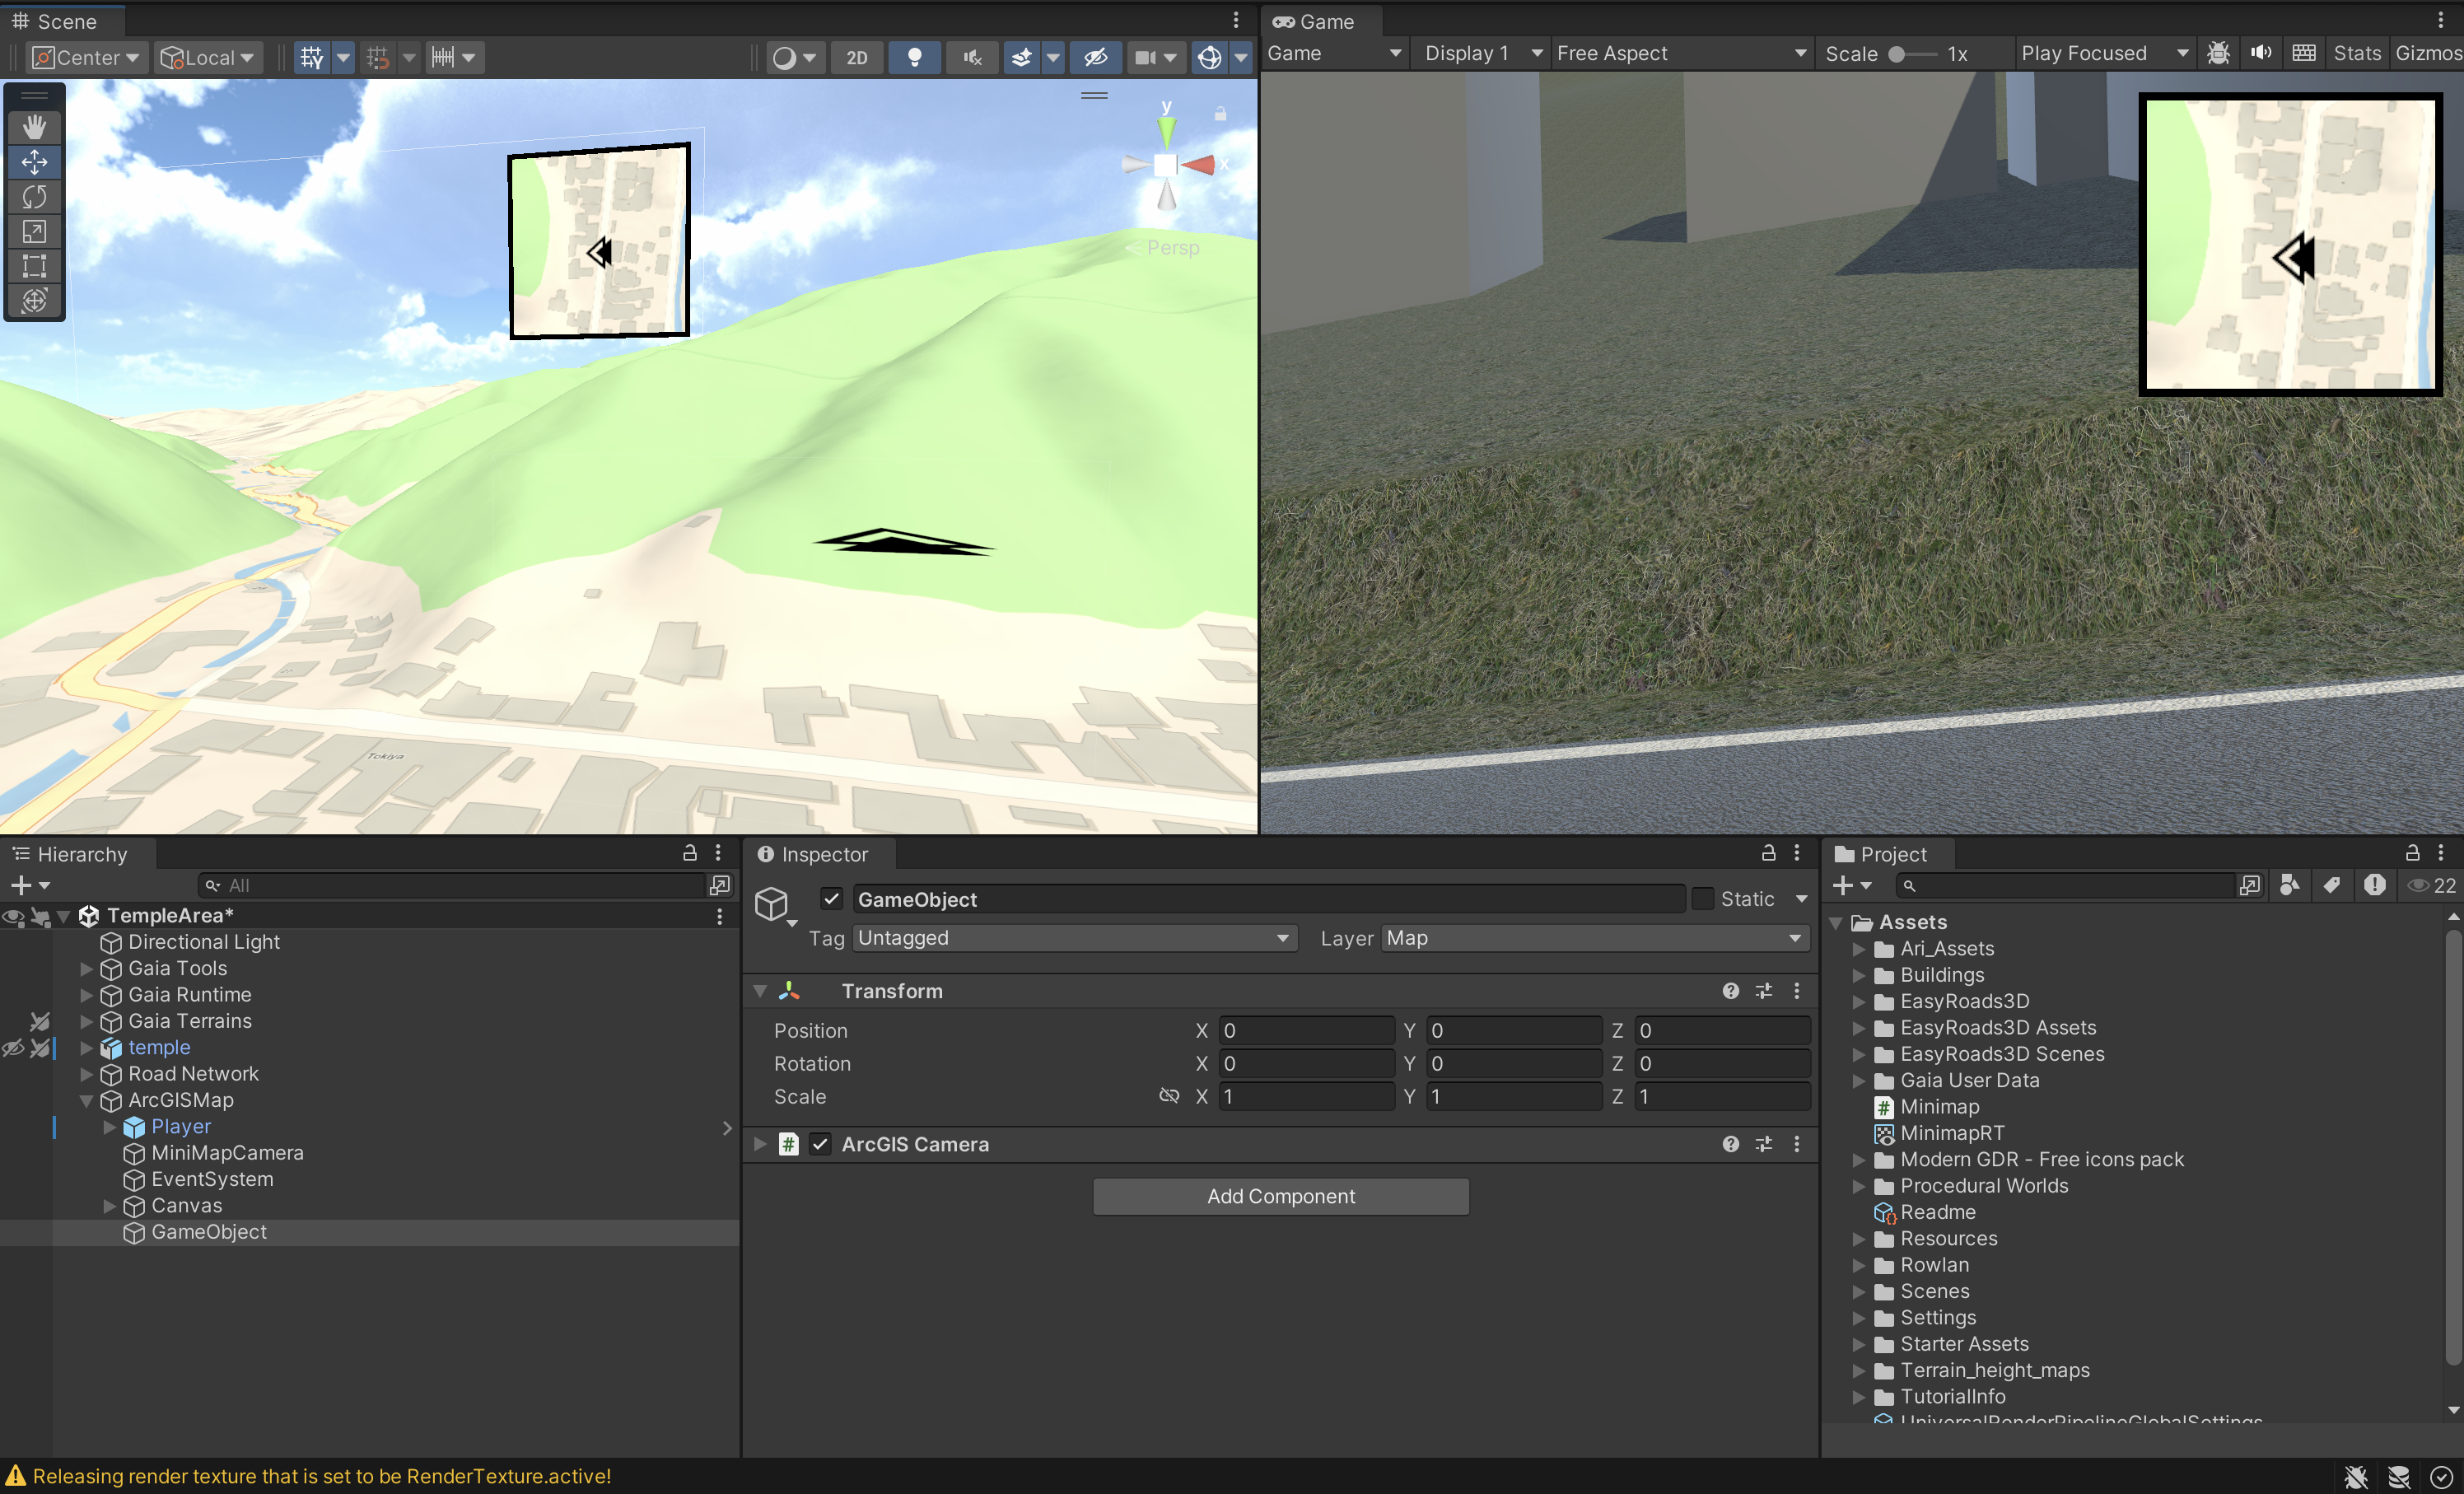Expand the Player object in Hierarchy
Screen dimensions: 2464x1494
click(109, 1127)
